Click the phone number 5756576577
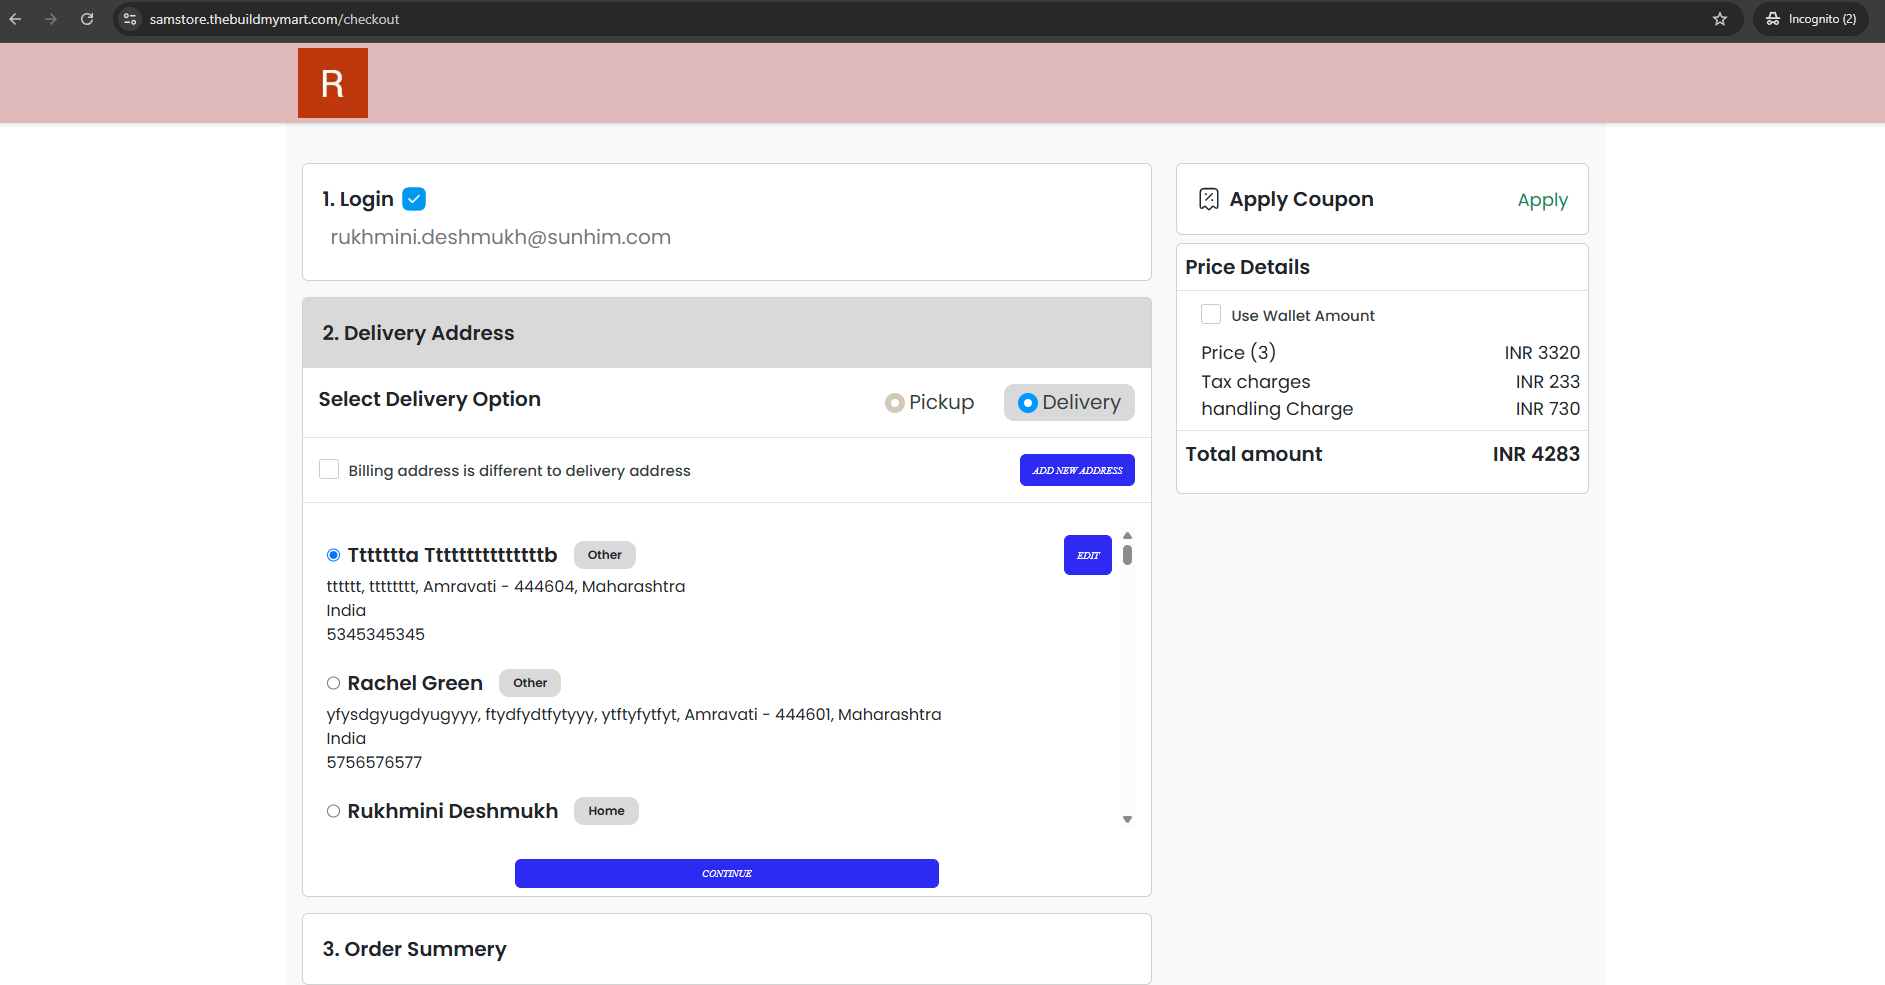1885x985 pixels. pyautogui.click(x=374, y=763)
